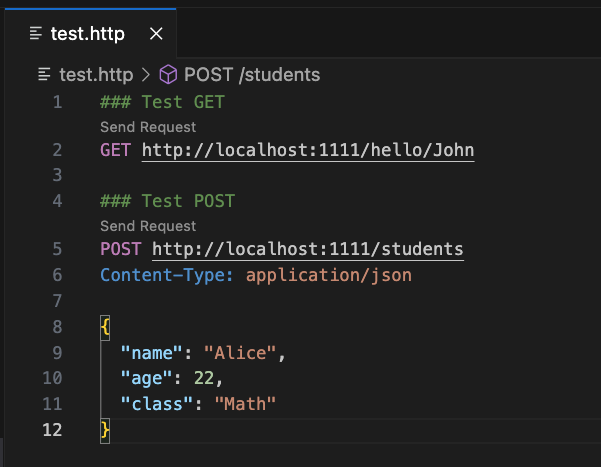
Task: Click the breadcrumb file icon beside test.http
Action: coord(44,74)
